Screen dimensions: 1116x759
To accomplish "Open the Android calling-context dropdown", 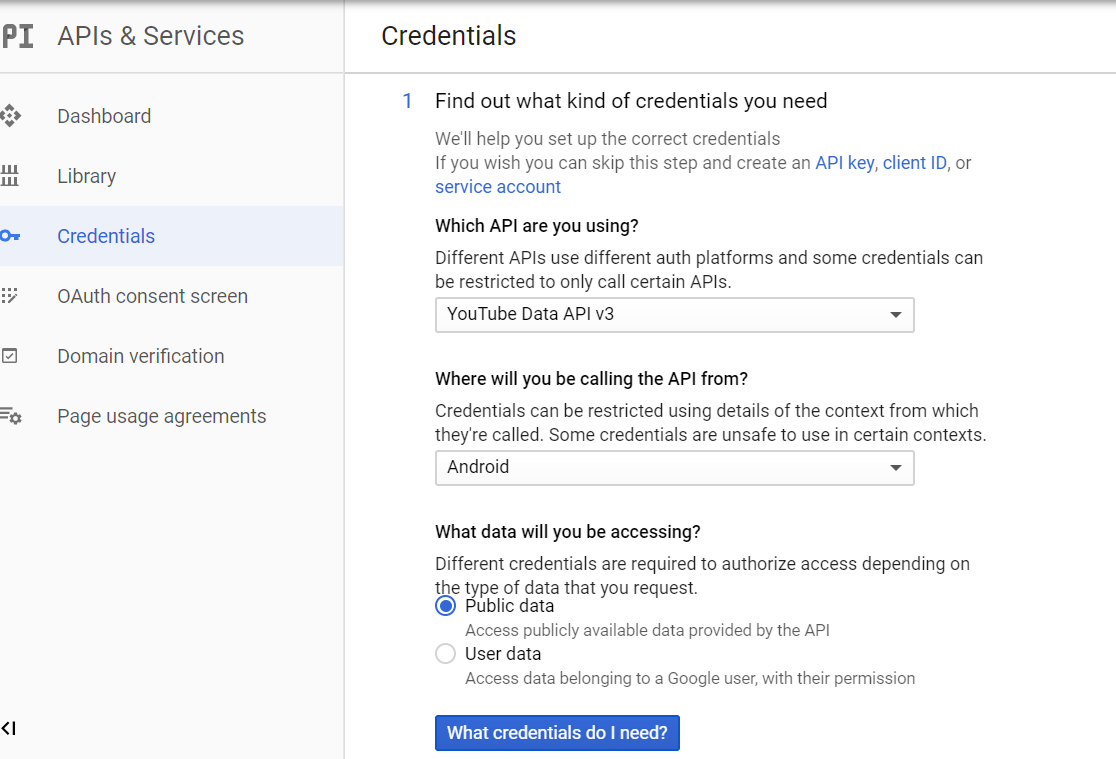I will point(675,468).
